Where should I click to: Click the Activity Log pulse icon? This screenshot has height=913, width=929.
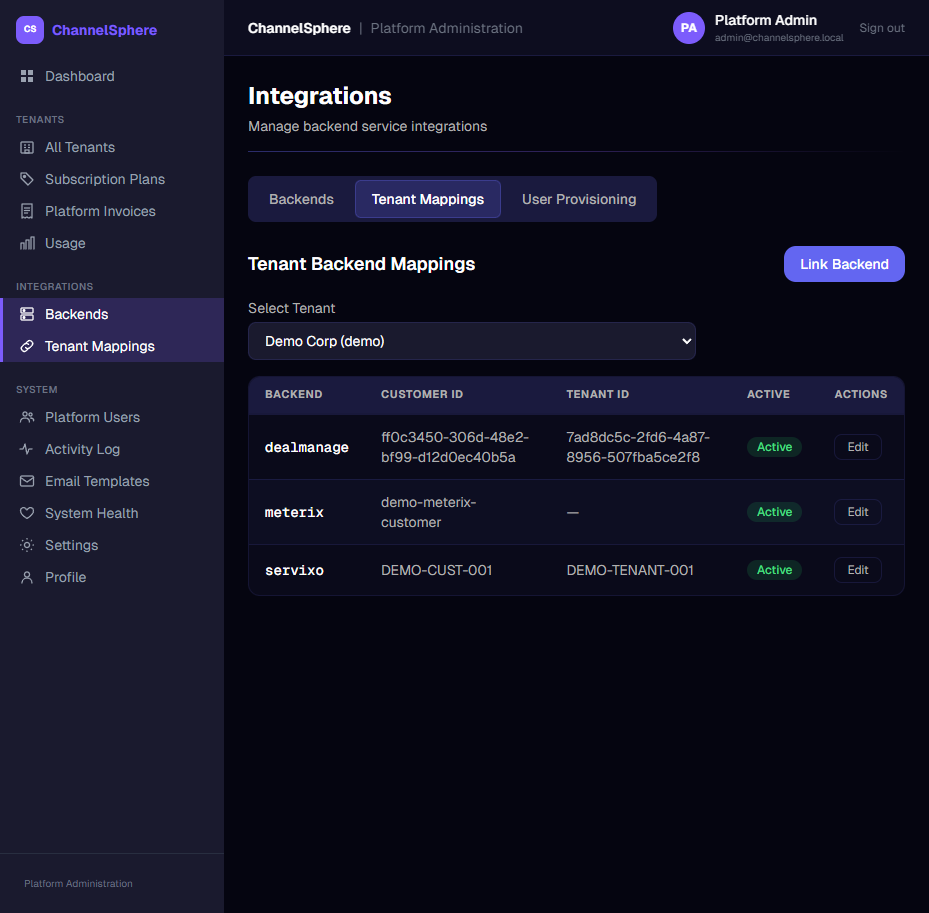27,450
